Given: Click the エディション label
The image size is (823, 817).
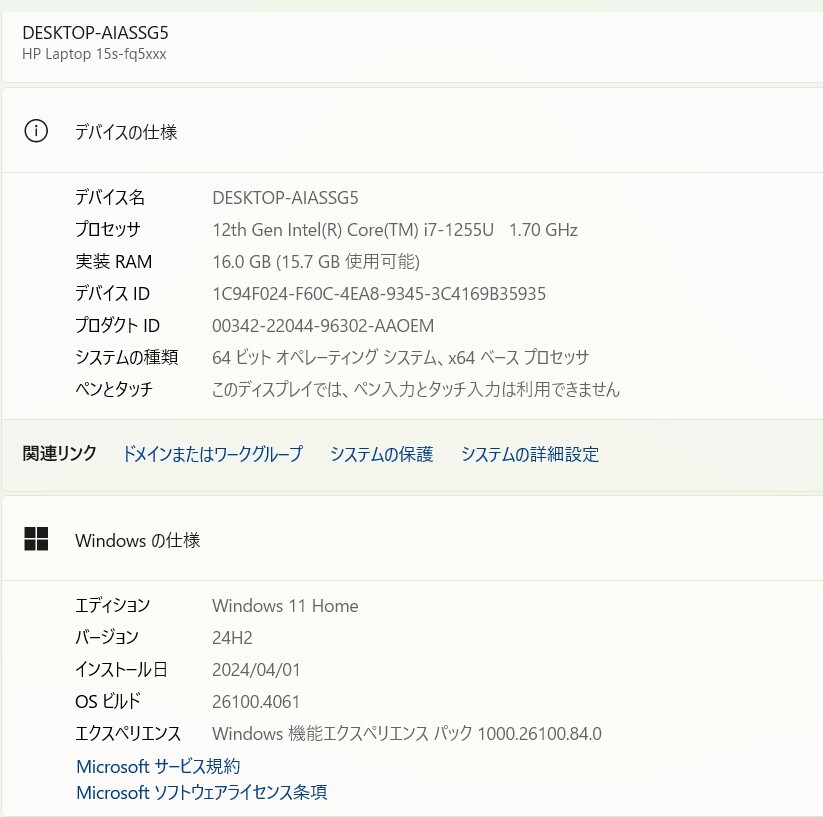Looking at the screenshot, I should pyautogui.click(x=112, y=606).
